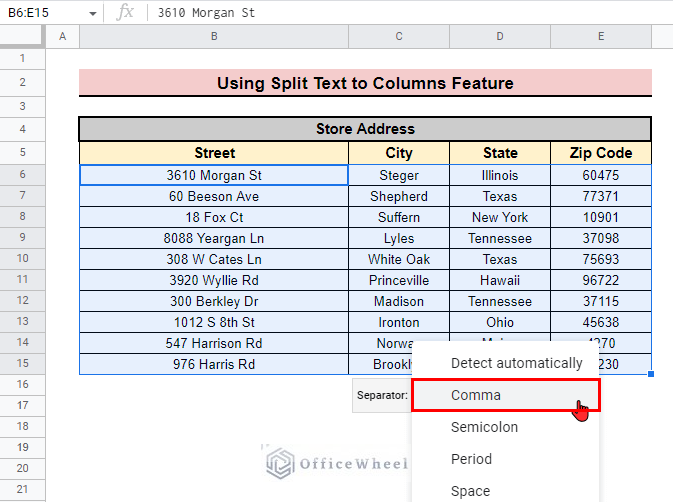Click the formula bar with 3610 Morgan St
Image resolution: width=673 pixels, height=502 pixels.
point(410,13)
